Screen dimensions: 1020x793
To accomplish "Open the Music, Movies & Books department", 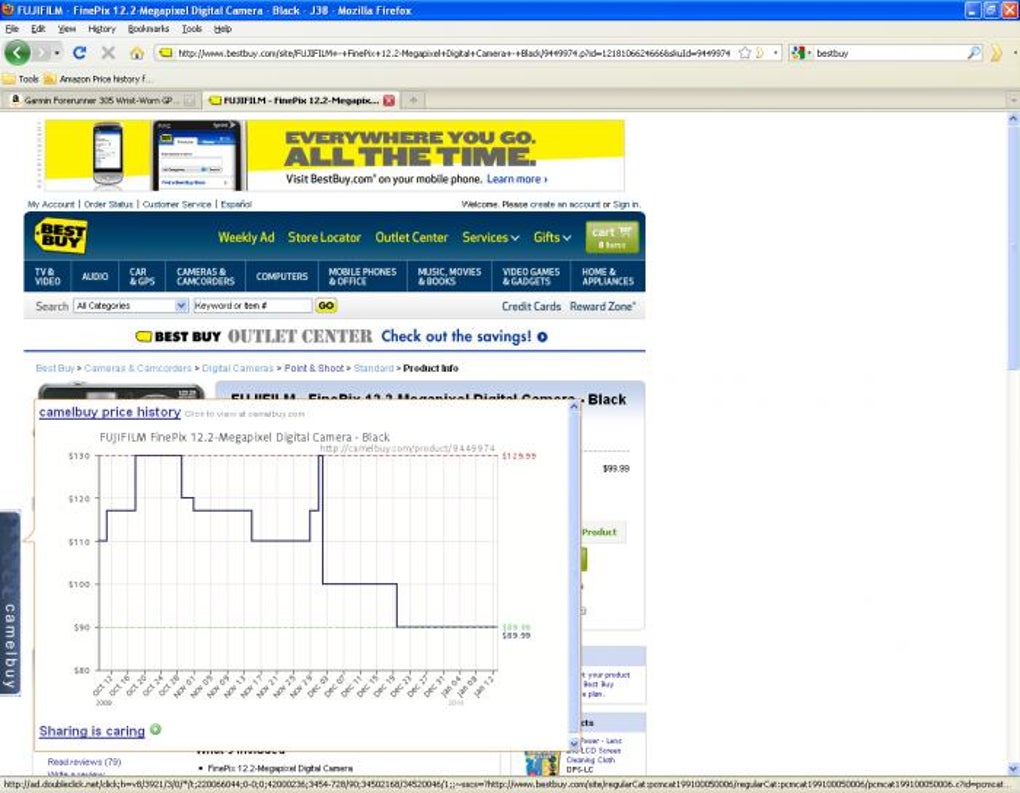I will tap(450, 276).
